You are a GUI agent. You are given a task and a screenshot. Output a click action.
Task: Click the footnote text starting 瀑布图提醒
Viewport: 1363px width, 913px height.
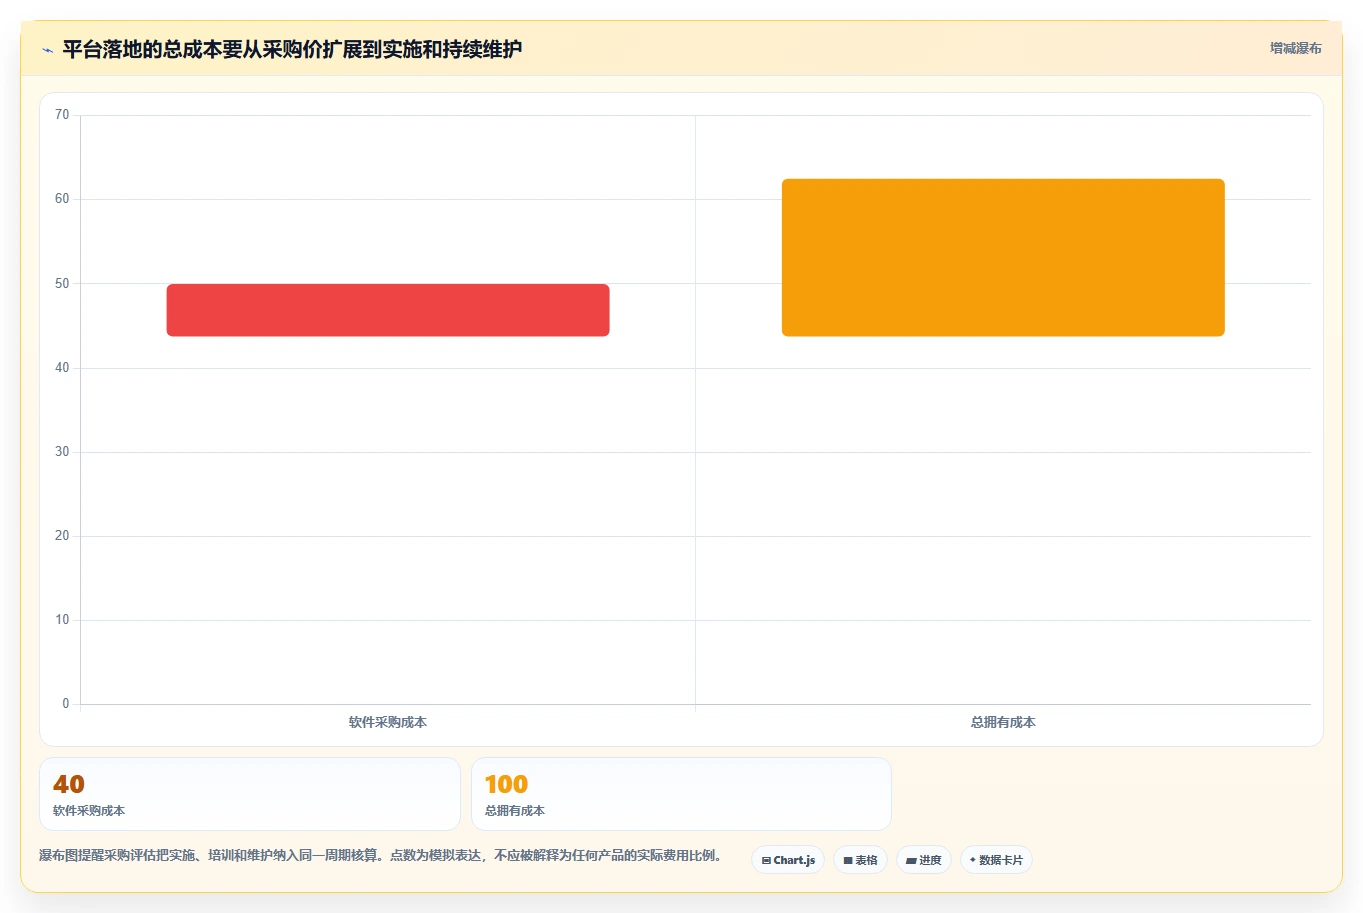pos(381,855)
